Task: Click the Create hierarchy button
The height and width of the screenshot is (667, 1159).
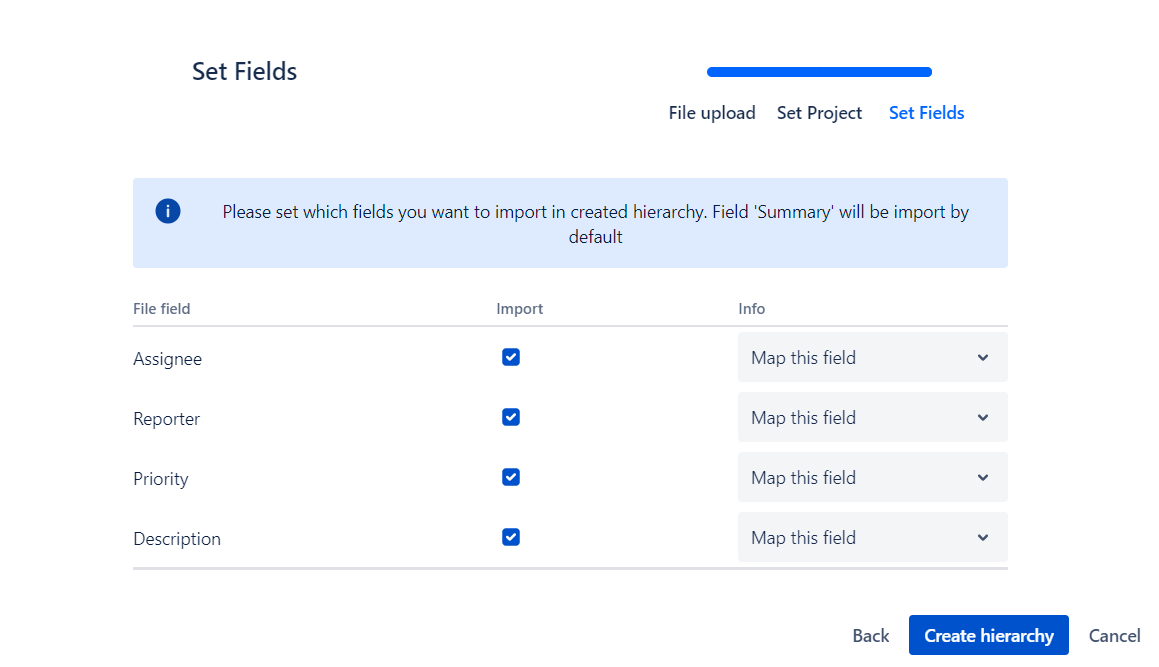Action: (988, 635)
